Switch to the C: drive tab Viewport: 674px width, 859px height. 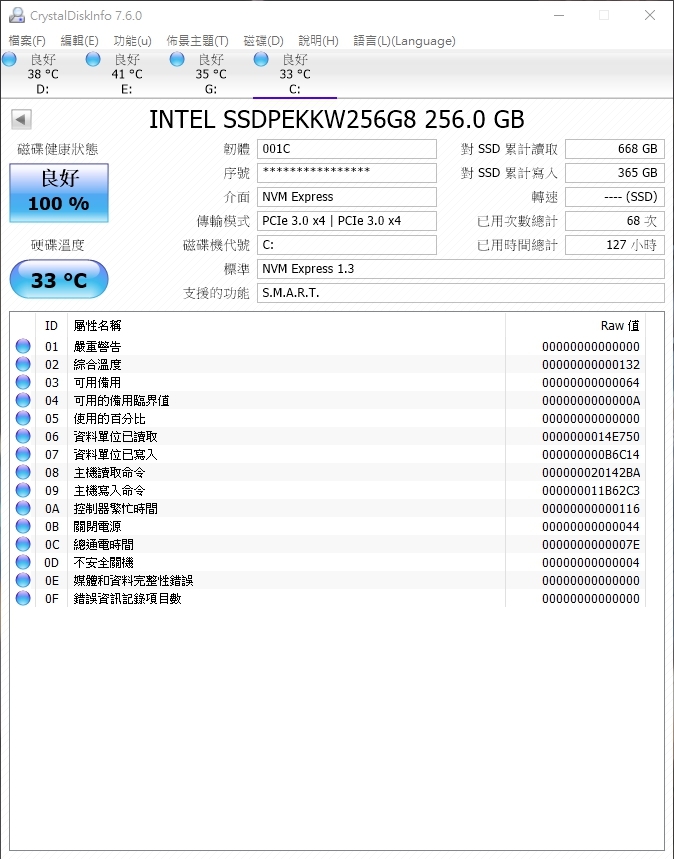pos(295,74)
